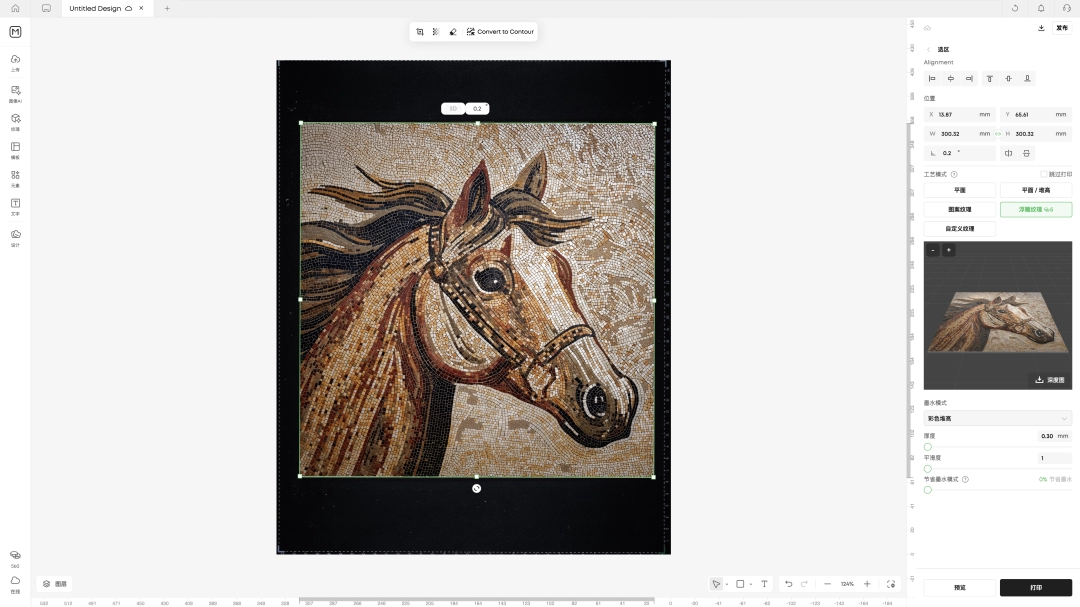Open the help icon beside 节省墨水模式
The height and width of the screenshot is (607, 1080).
coord(965,480)
